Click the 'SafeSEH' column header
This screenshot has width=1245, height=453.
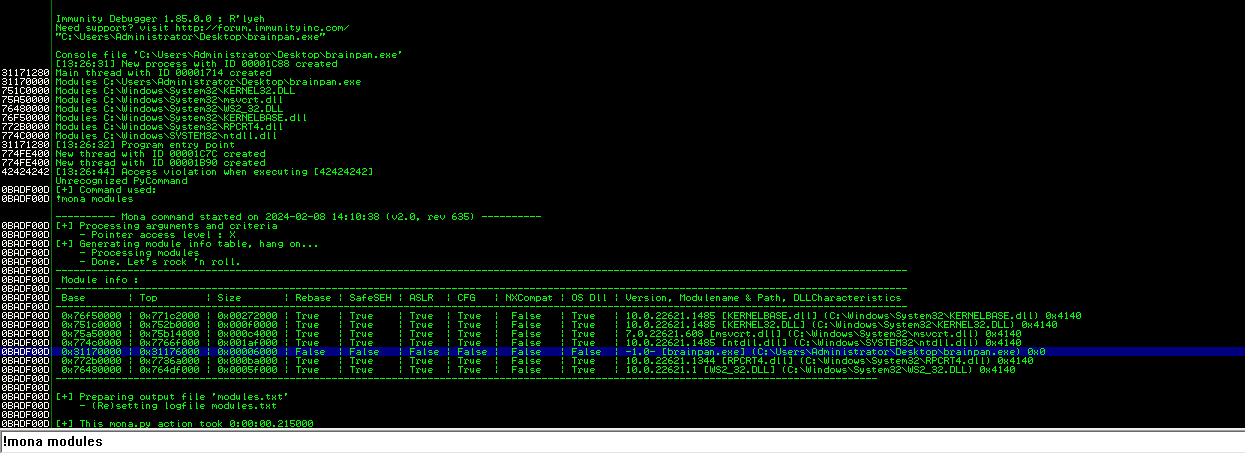pos(368,298)
